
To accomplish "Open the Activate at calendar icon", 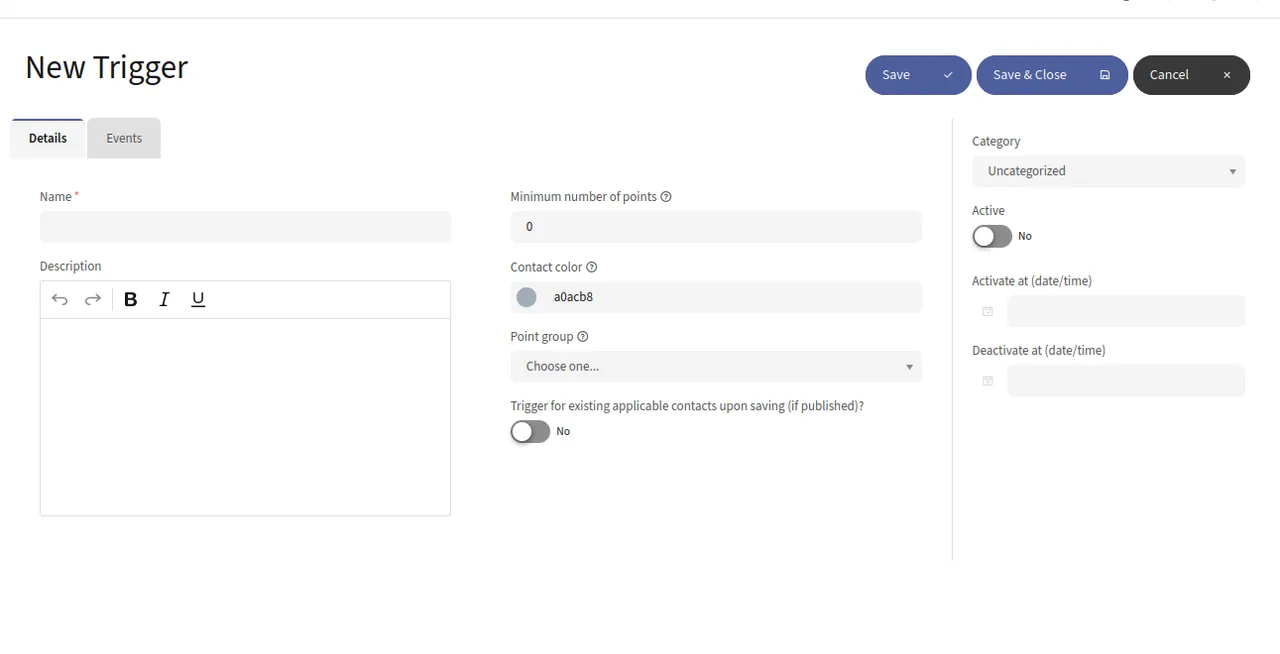I will click(988, 311).
